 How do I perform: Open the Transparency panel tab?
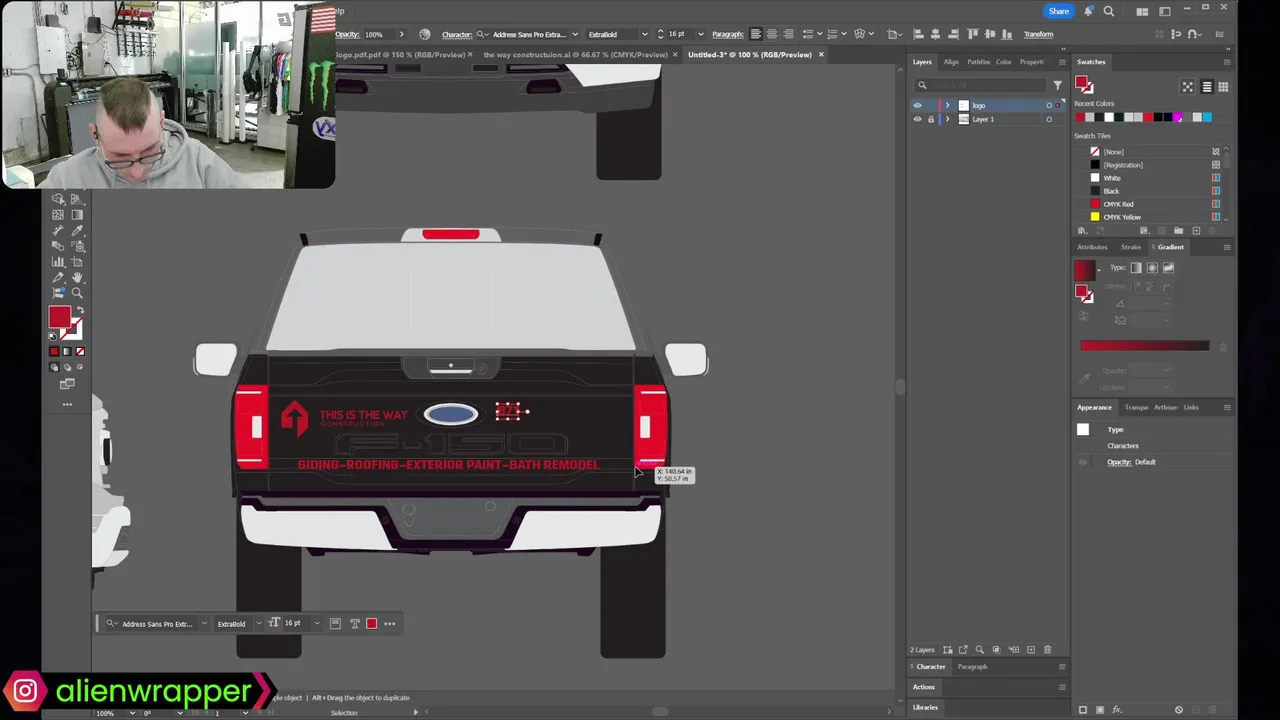tap(1136, 407)
